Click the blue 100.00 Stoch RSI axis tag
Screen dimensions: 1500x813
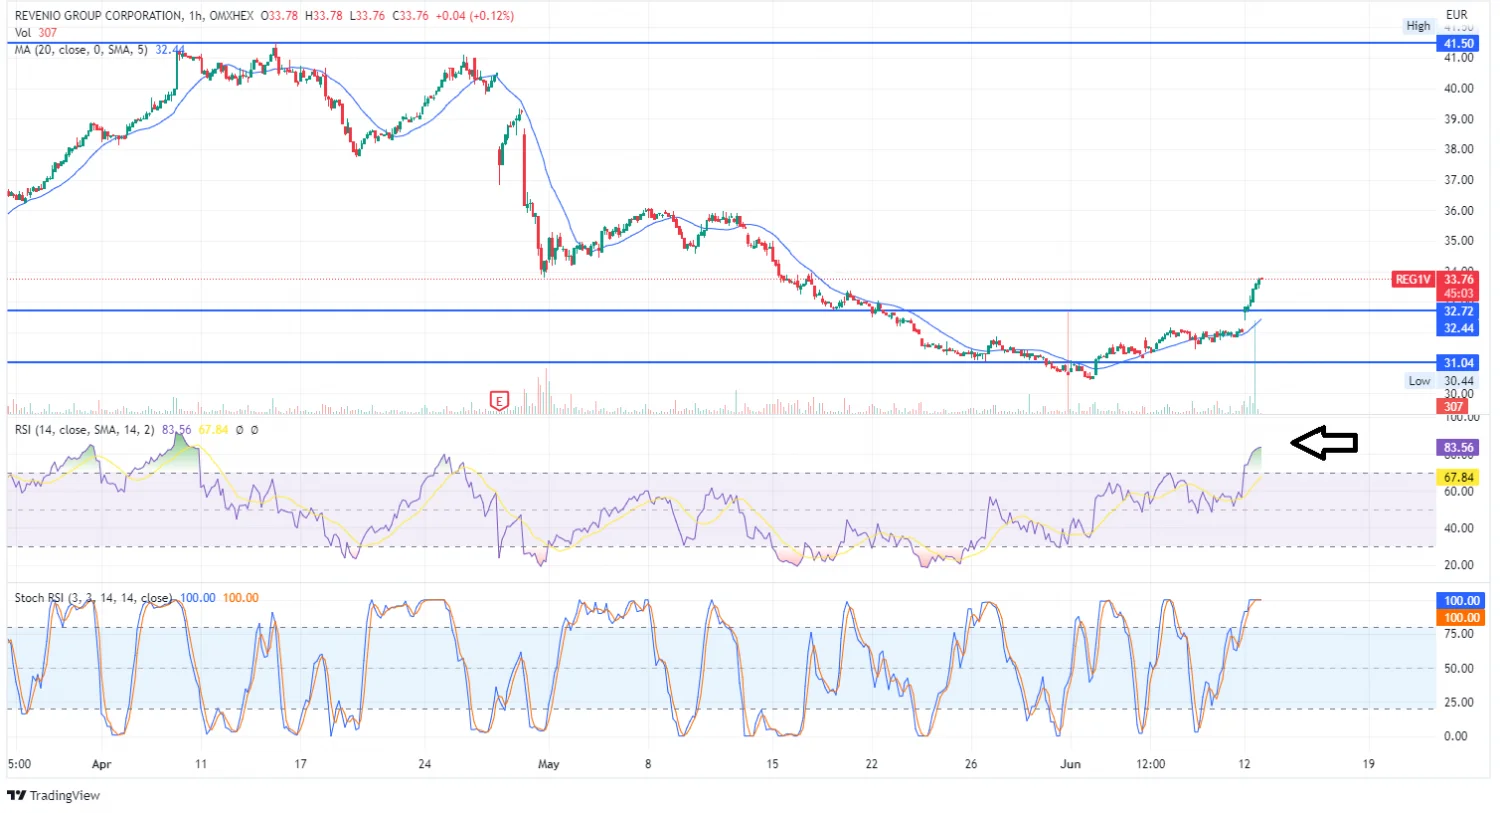point(1460,601)
